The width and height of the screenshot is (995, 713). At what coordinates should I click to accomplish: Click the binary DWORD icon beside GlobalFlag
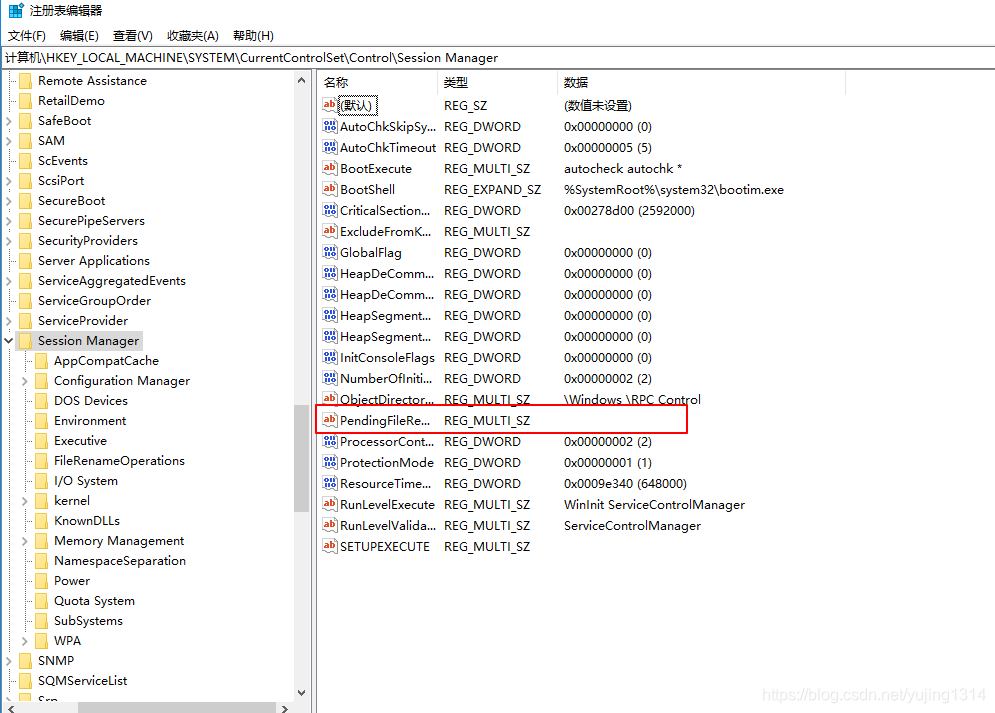(330, 252)
